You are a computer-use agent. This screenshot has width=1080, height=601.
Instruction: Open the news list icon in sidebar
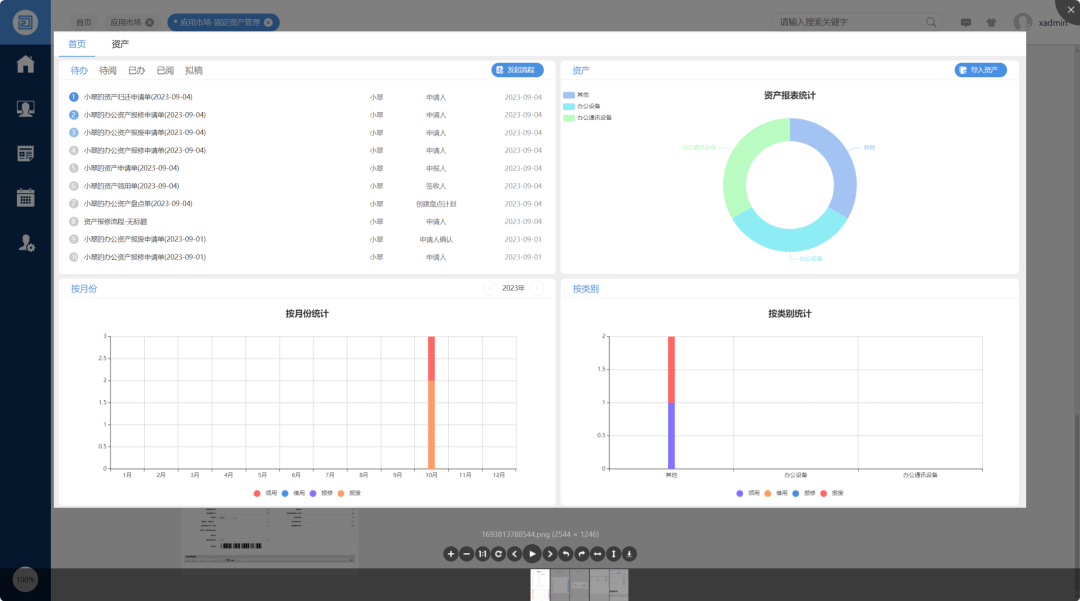25,154
